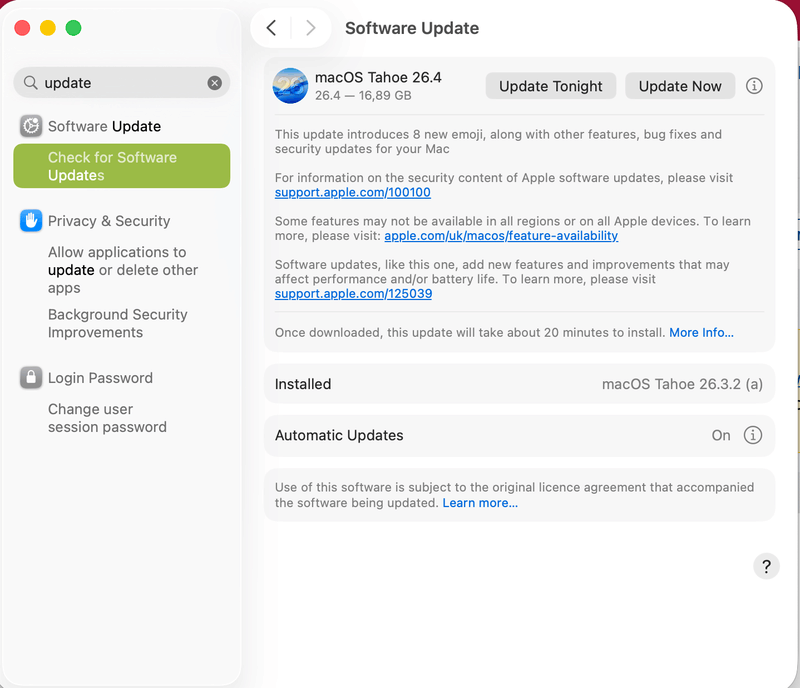Go back with the left chevron
This screenshot has width=800, height=688.
[271, 28]
